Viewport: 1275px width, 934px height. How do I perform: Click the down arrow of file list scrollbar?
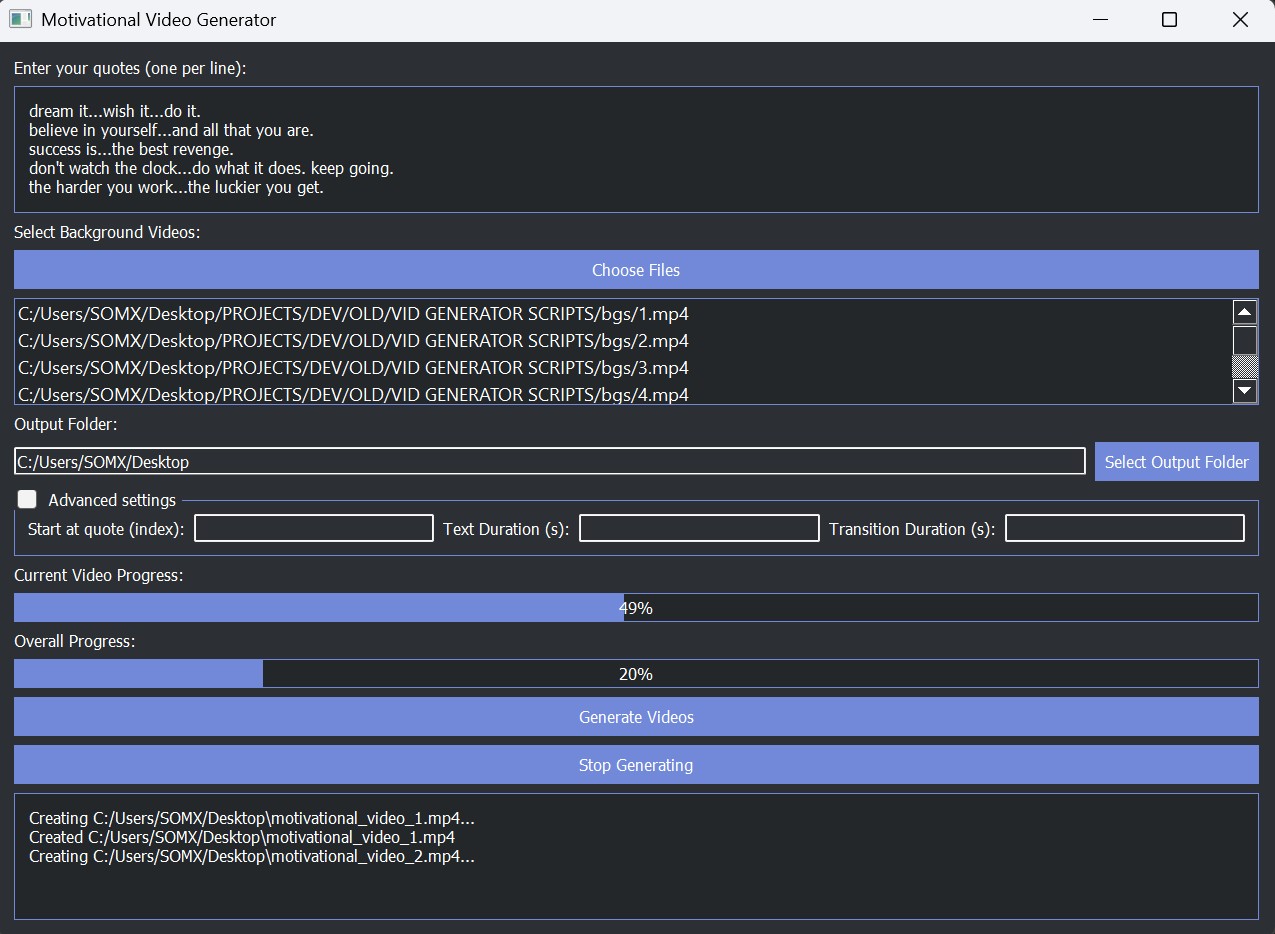click(1245, 391)
